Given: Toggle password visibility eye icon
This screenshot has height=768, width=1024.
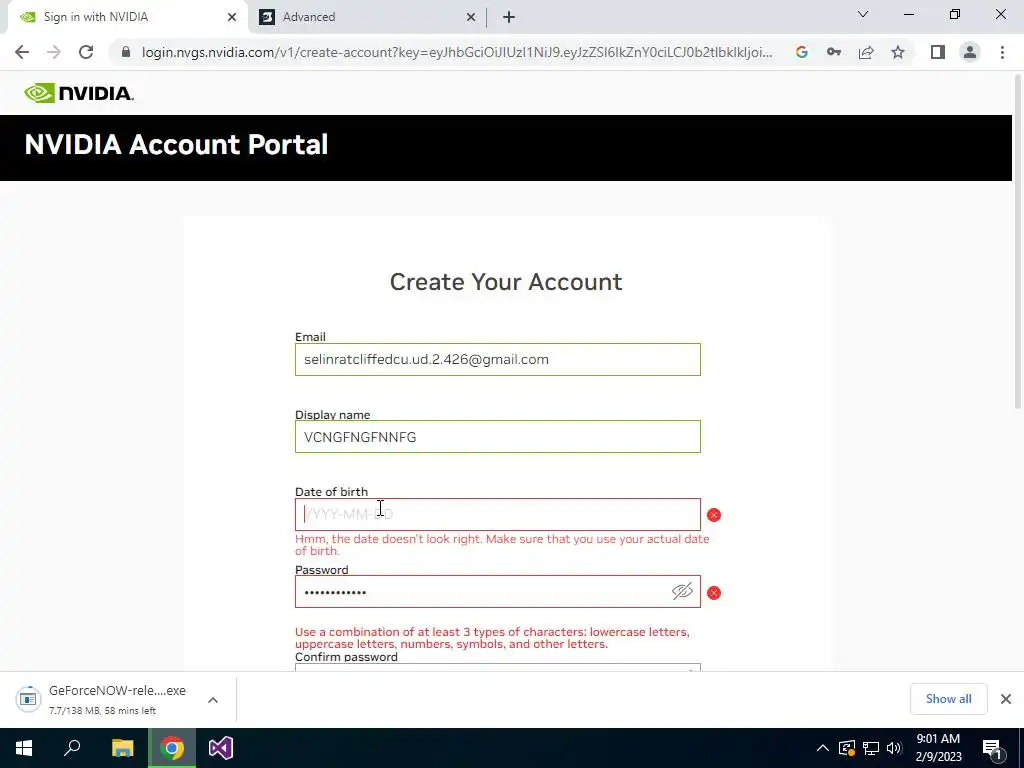Looking at the screenshot, I should [x=682, y=592].
